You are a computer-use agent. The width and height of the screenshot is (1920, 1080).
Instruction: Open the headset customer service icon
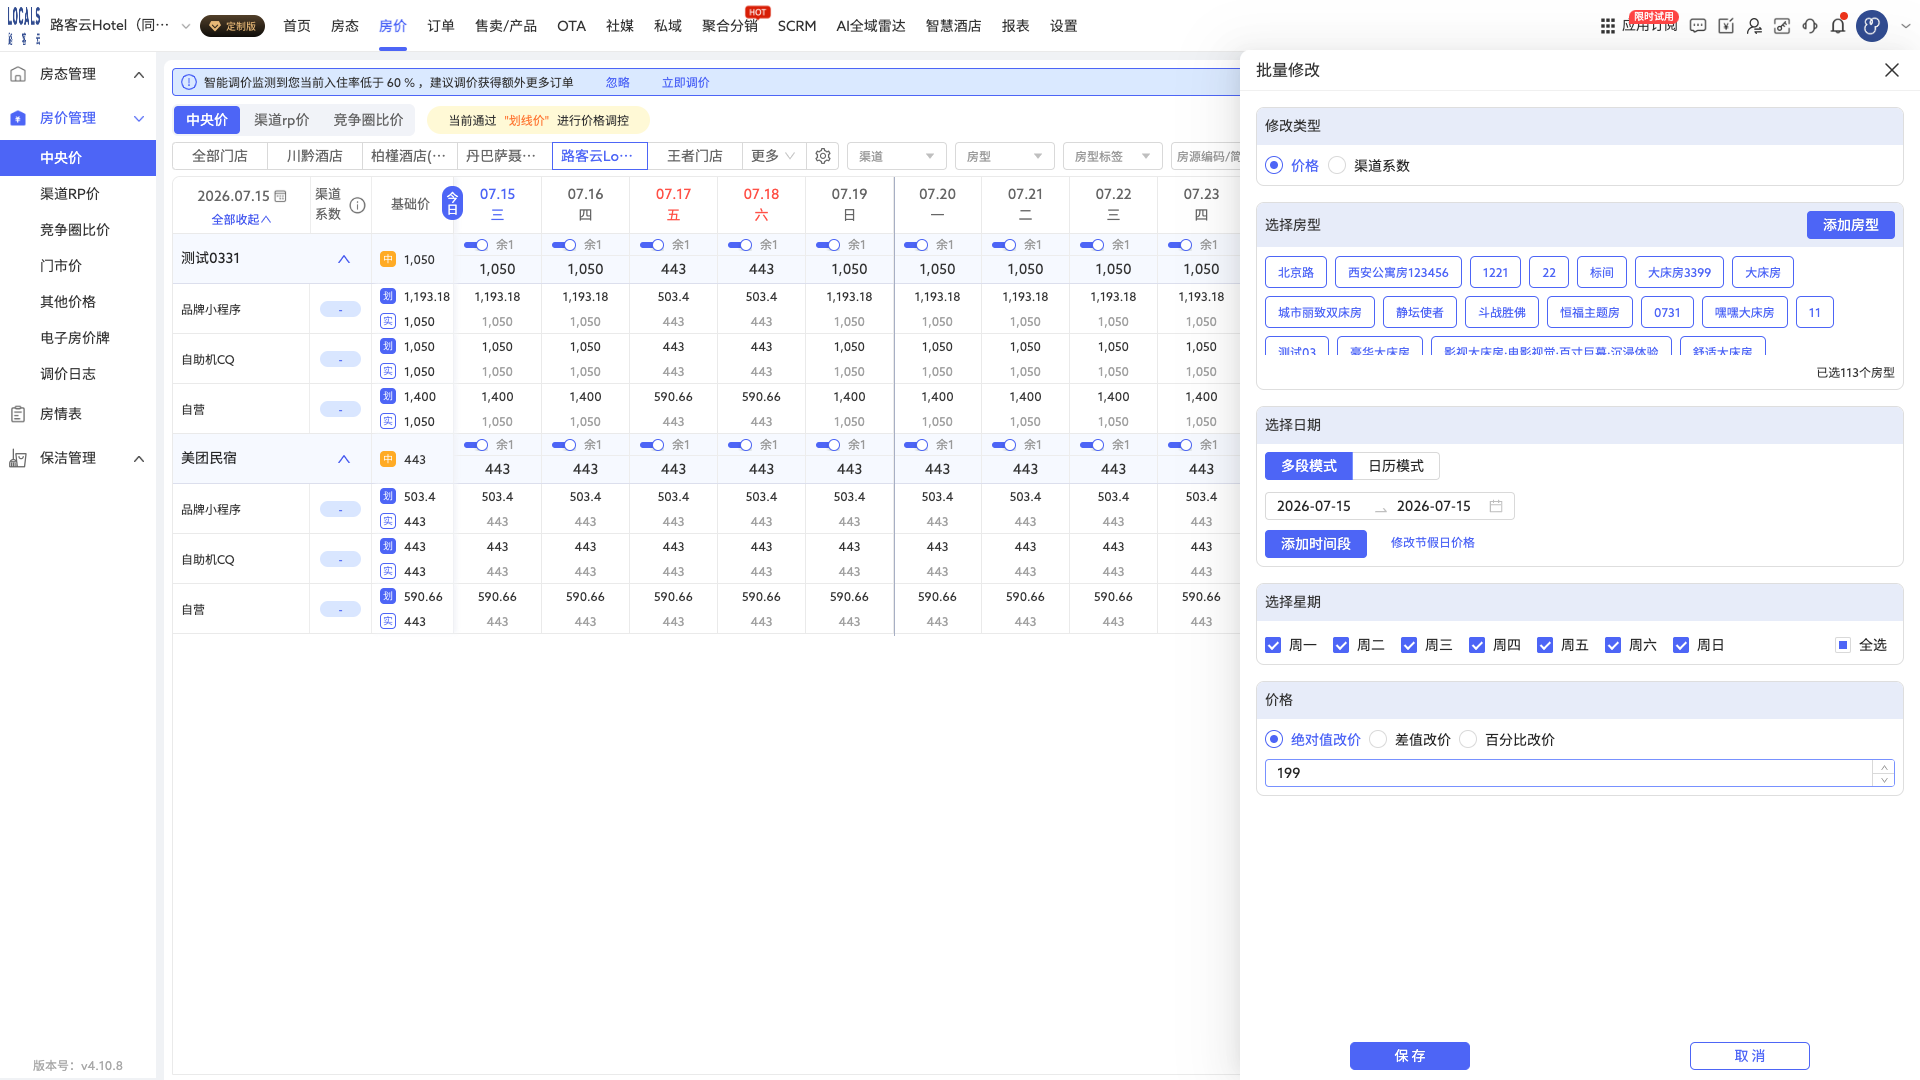tap(1809, 26)
